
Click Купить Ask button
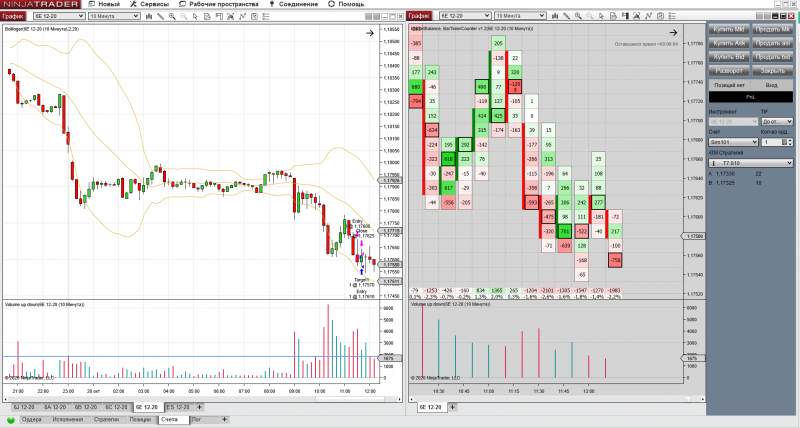[x=729, y=43]
